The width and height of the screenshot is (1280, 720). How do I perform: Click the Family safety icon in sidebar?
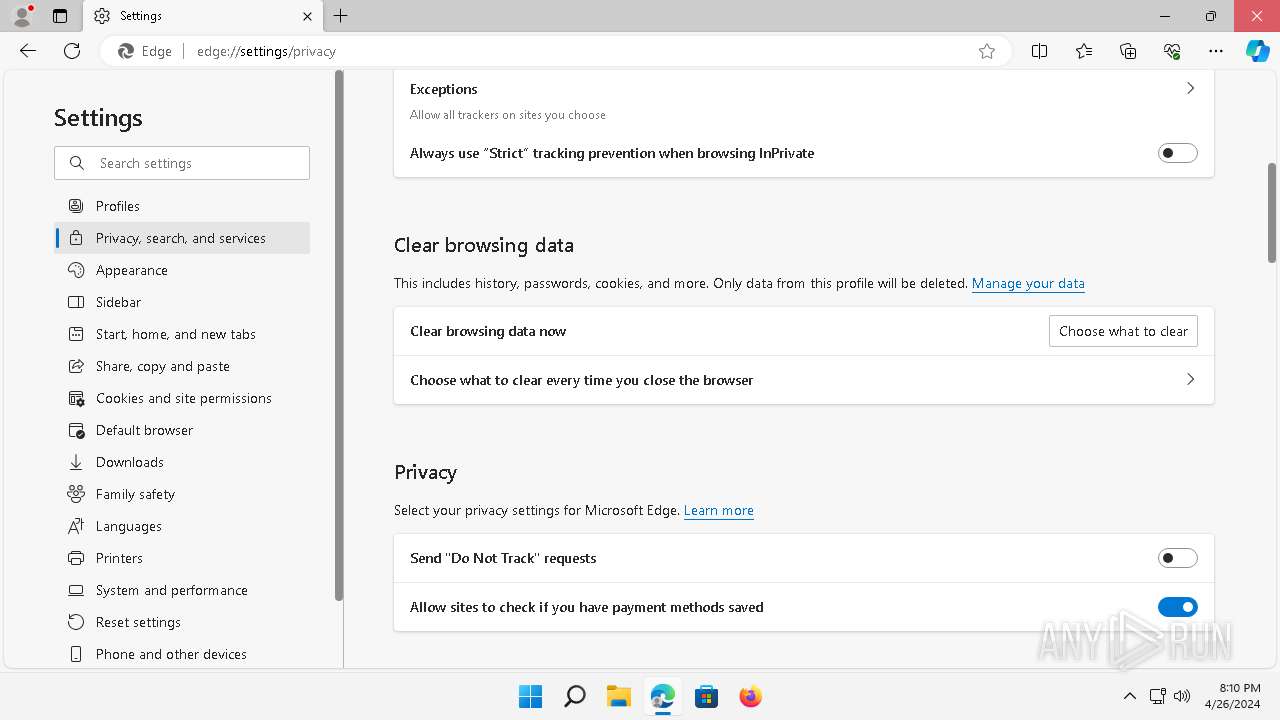(x=76, y=494)
